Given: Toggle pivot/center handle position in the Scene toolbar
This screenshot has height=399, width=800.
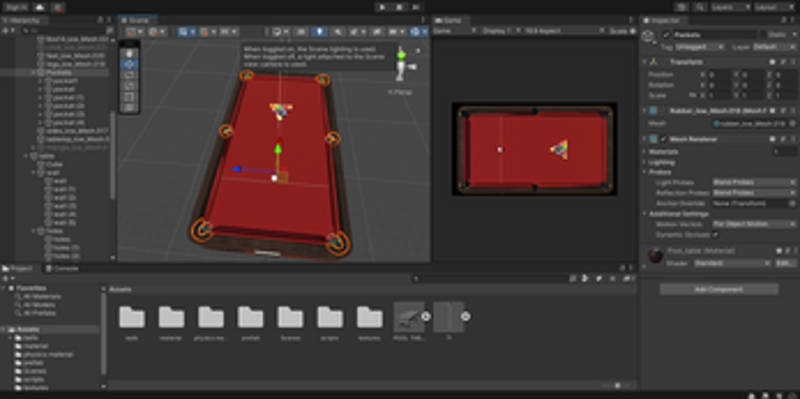Looking at the screenshot, I should 134,32.
